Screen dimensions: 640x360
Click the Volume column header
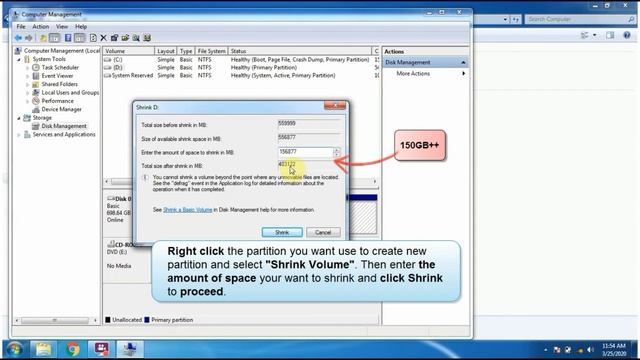pyautogui.click(x=129, y=51)
